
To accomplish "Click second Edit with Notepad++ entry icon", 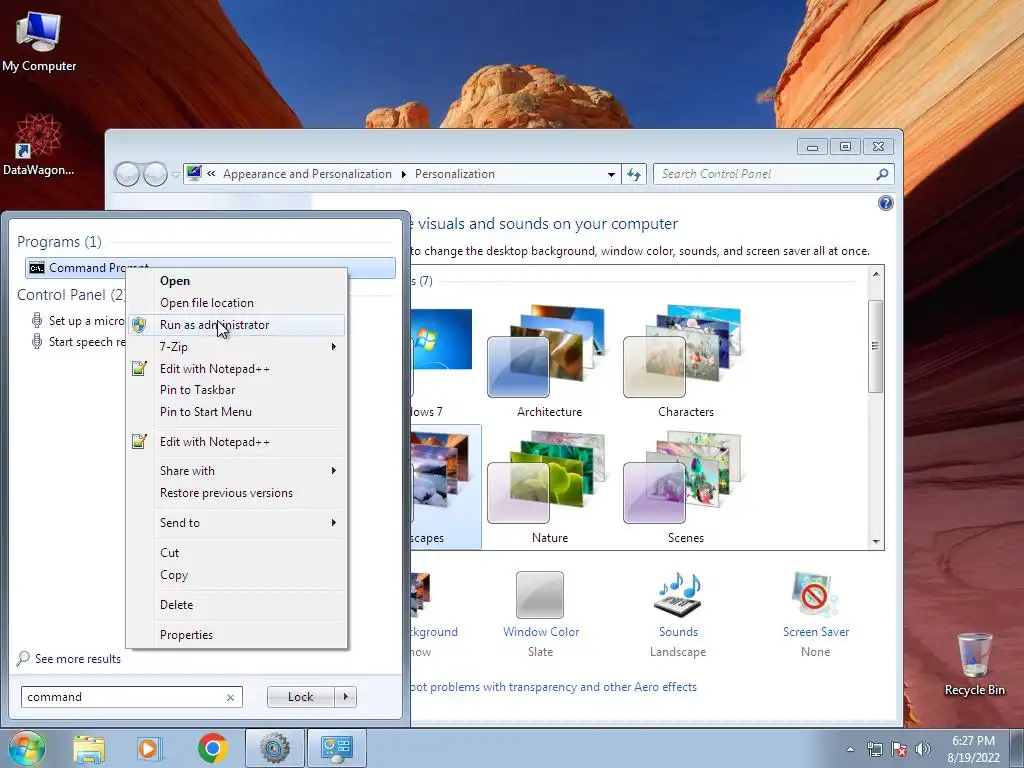I will pos(139,441).
